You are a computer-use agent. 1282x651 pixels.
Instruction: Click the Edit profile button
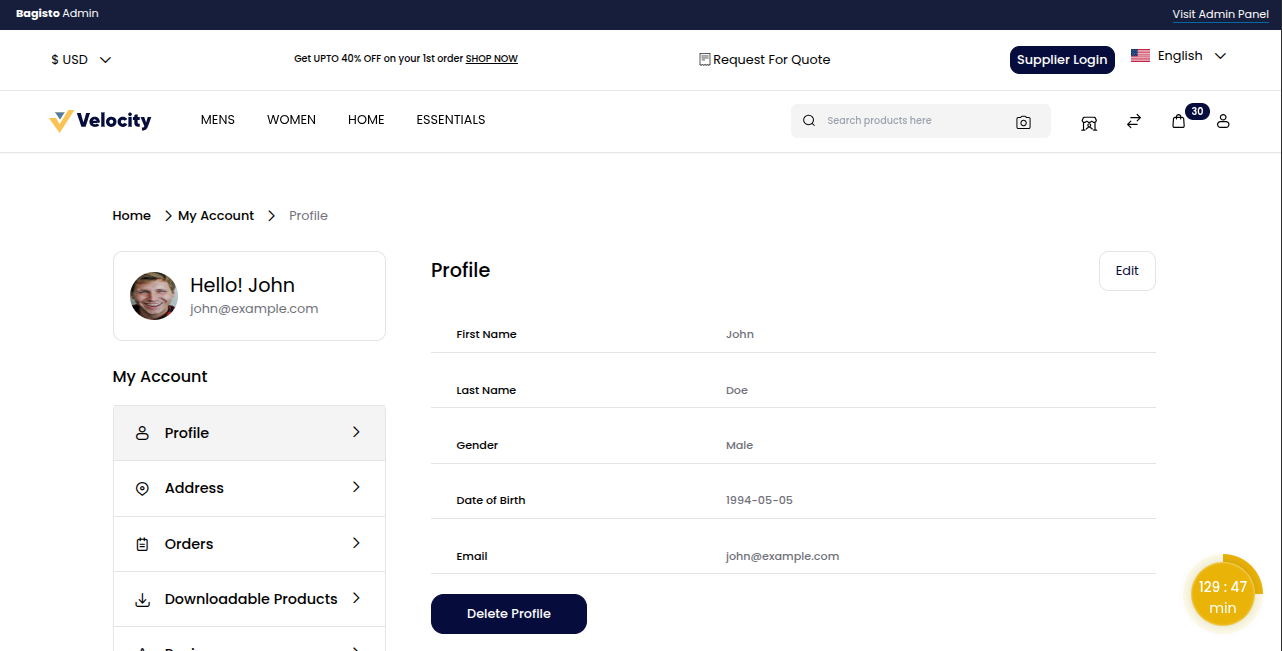click(x=1127, y=270)
